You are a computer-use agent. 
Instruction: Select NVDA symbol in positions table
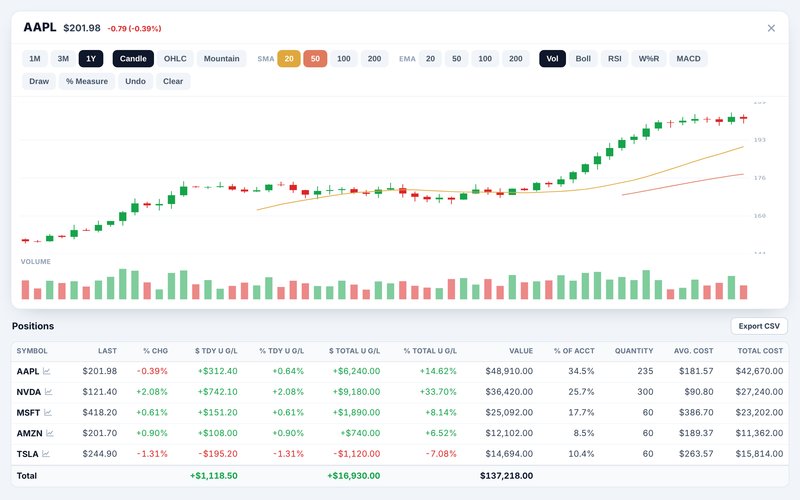click(x=29, y=392)
